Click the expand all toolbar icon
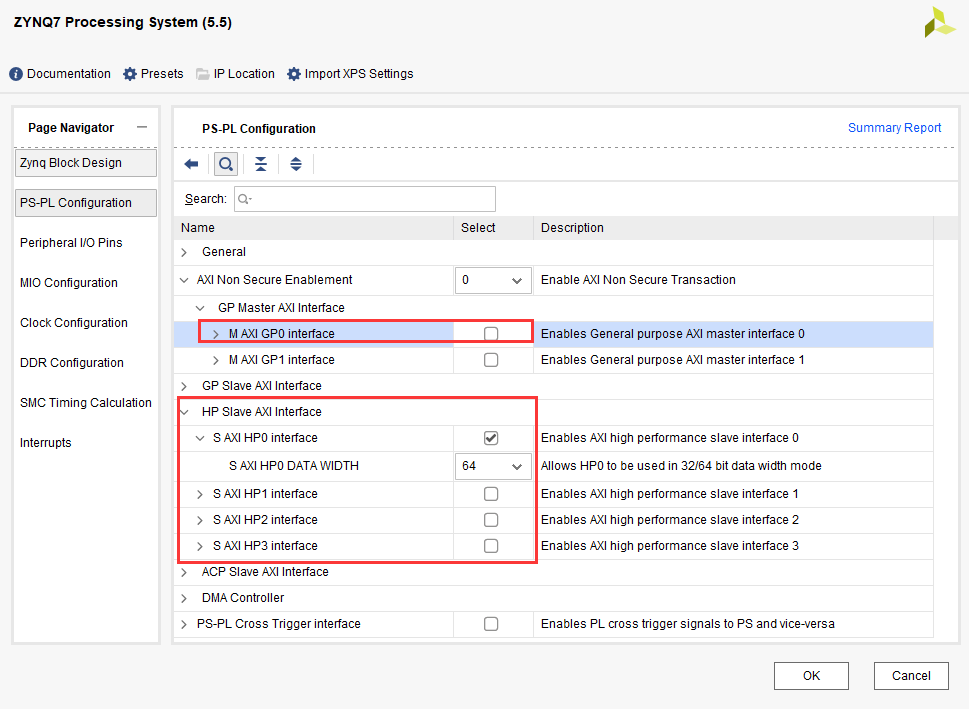 [x=296, y=164]
